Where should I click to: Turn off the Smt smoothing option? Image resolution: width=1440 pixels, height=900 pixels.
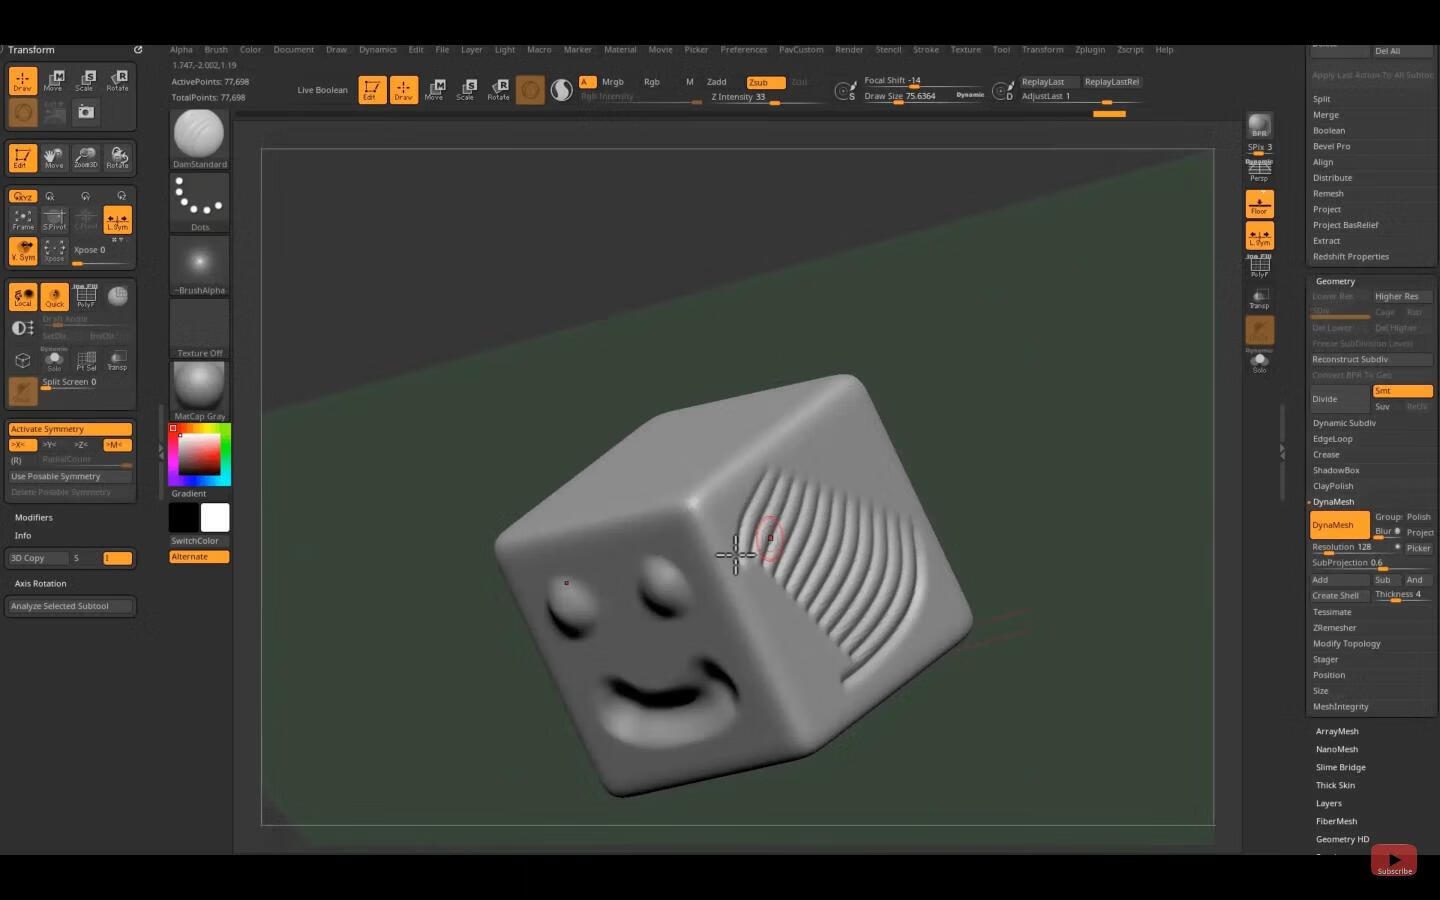pos(1402,391)
